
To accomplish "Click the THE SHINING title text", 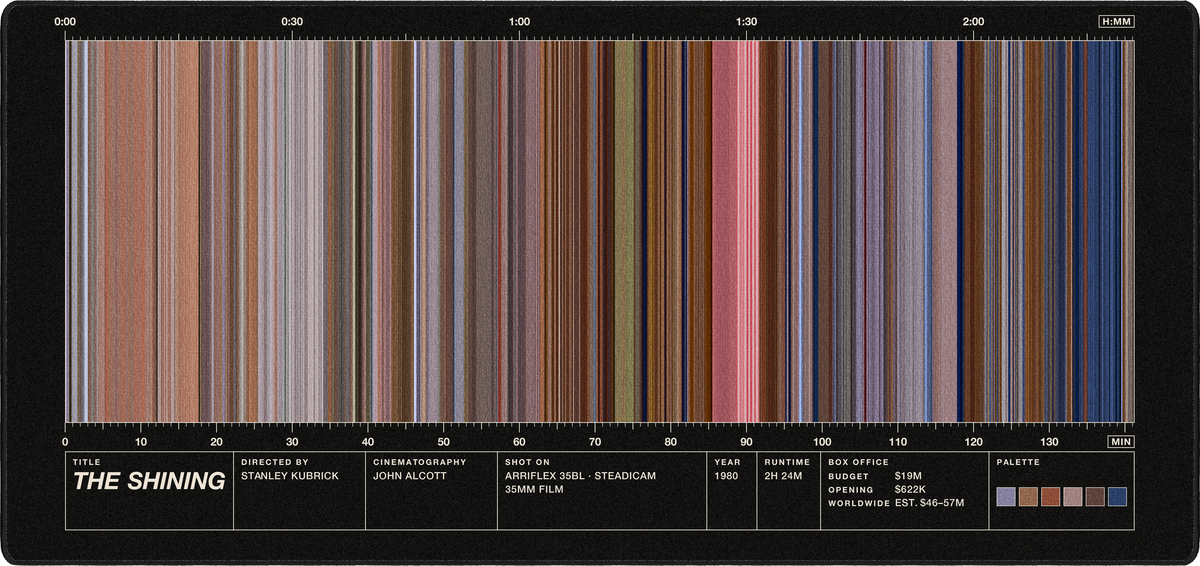I will 149,481.
